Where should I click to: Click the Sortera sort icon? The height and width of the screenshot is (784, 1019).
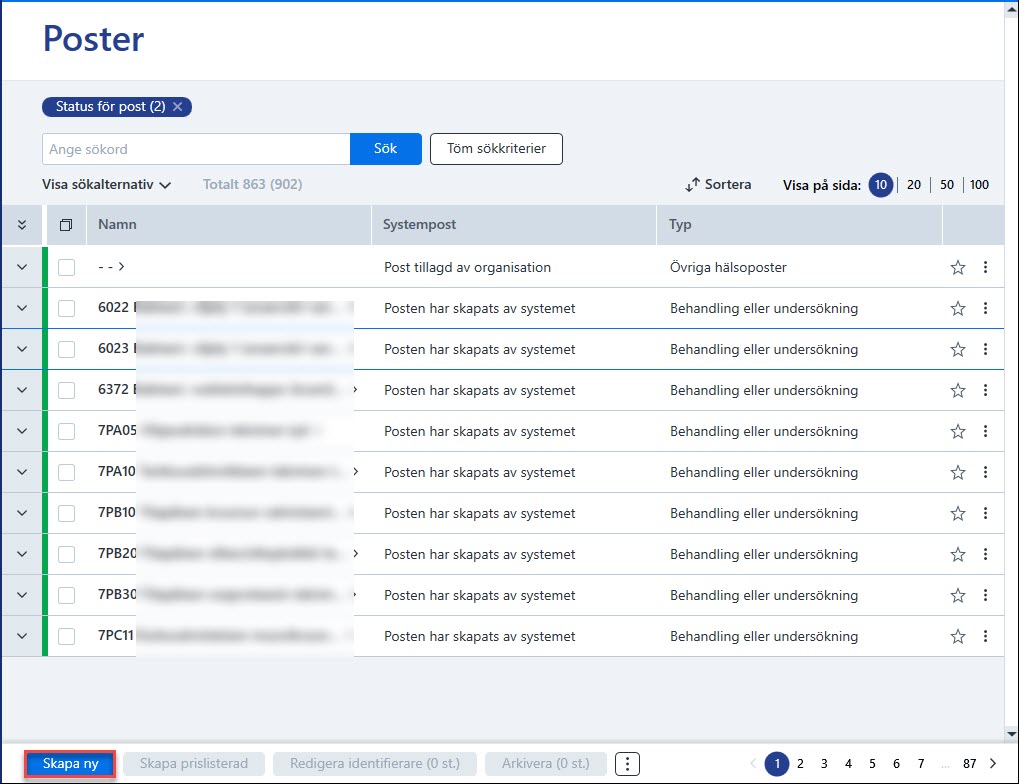(692, 185)
